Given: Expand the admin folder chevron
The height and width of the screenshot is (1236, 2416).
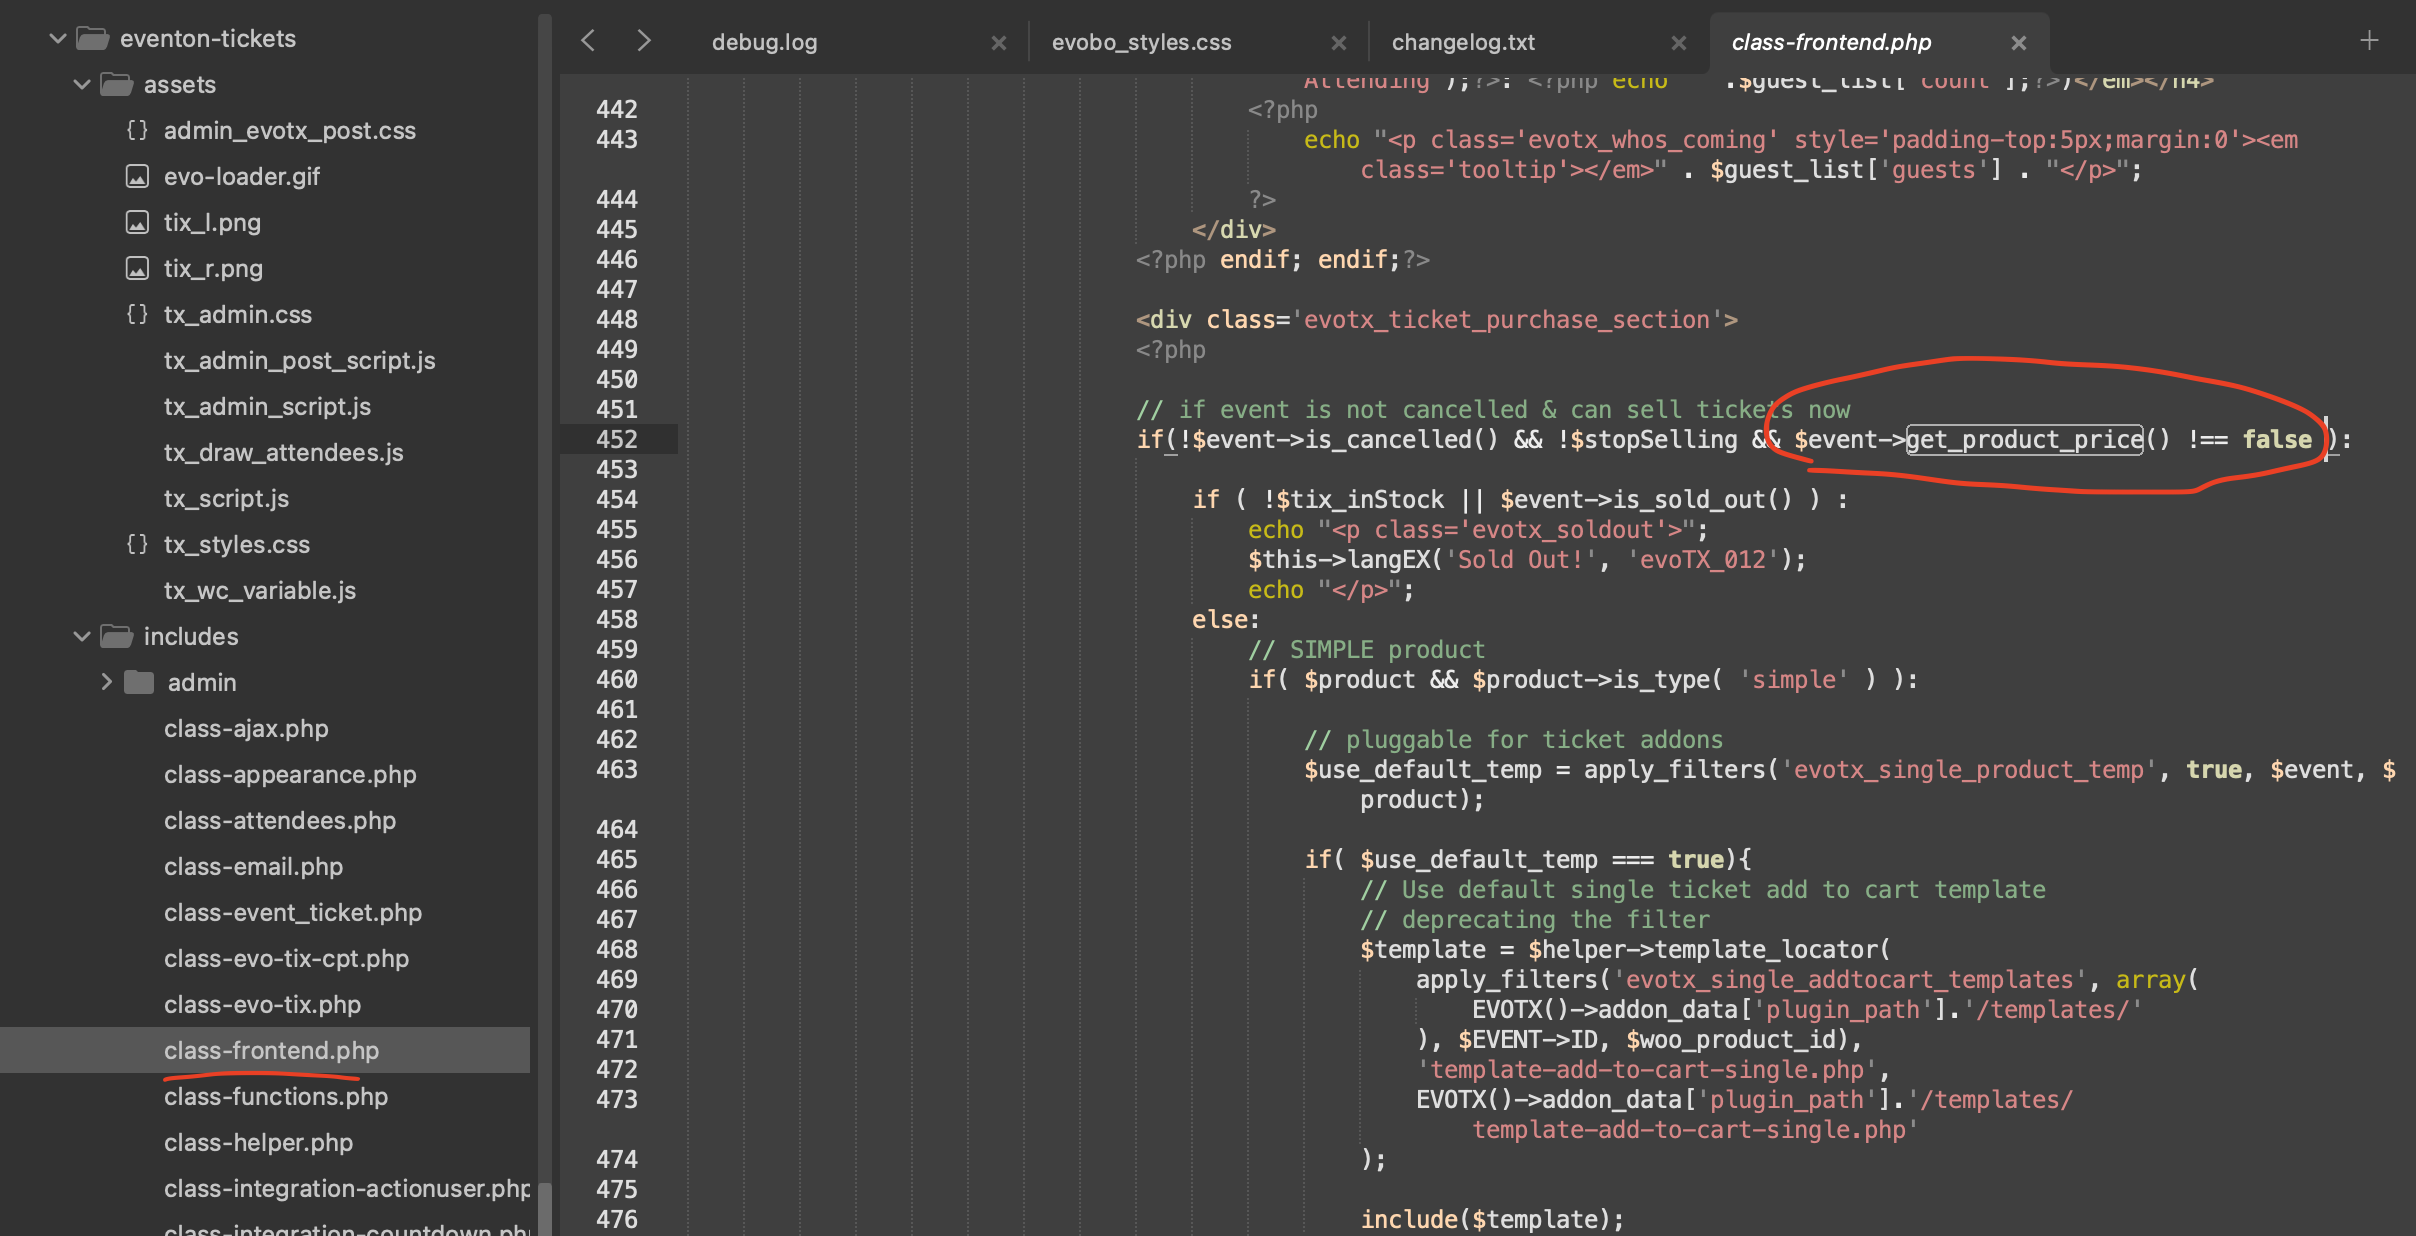Looking at the screenshot, I should click(106, 683).
